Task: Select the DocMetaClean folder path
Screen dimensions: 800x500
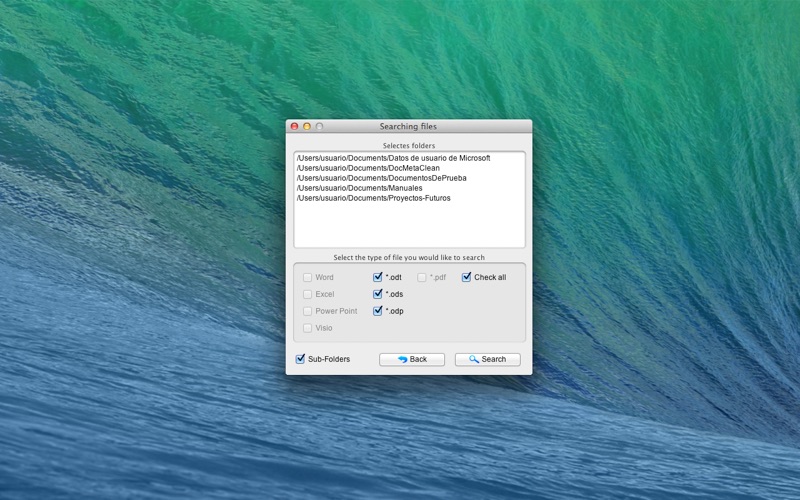Action: tap(368, 168)
